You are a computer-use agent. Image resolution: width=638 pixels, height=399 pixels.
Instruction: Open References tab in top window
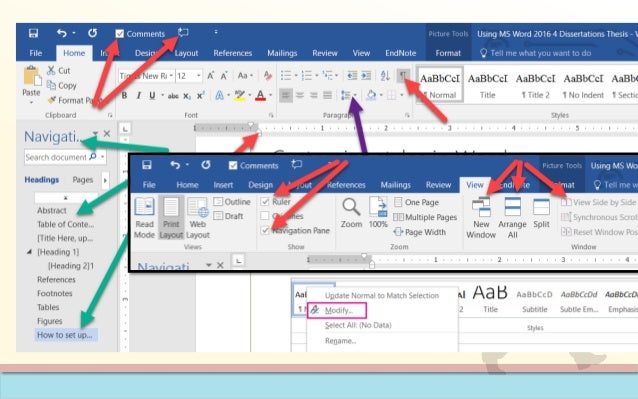click(x=233, y=53)
